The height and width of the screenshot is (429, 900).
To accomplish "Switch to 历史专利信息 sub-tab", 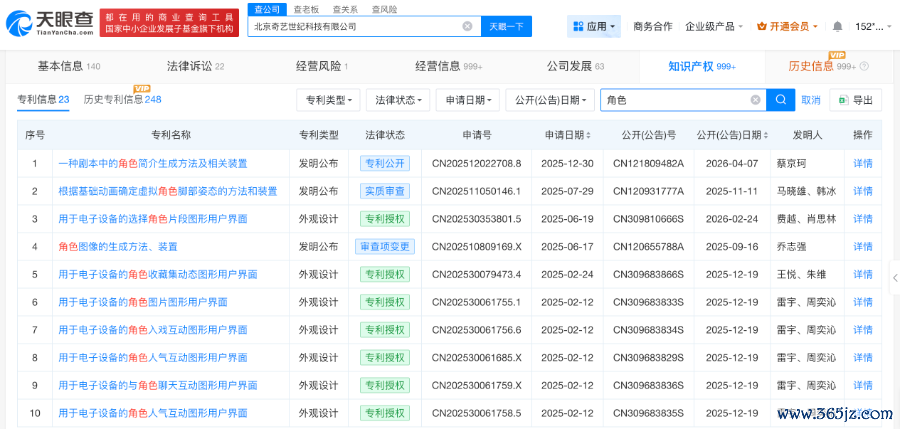I will point(122,99).
